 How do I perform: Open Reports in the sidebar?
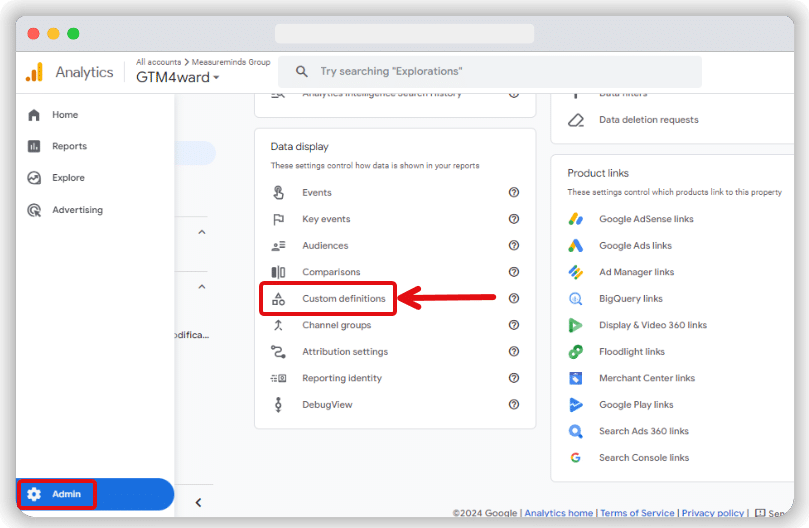[69, 146]
